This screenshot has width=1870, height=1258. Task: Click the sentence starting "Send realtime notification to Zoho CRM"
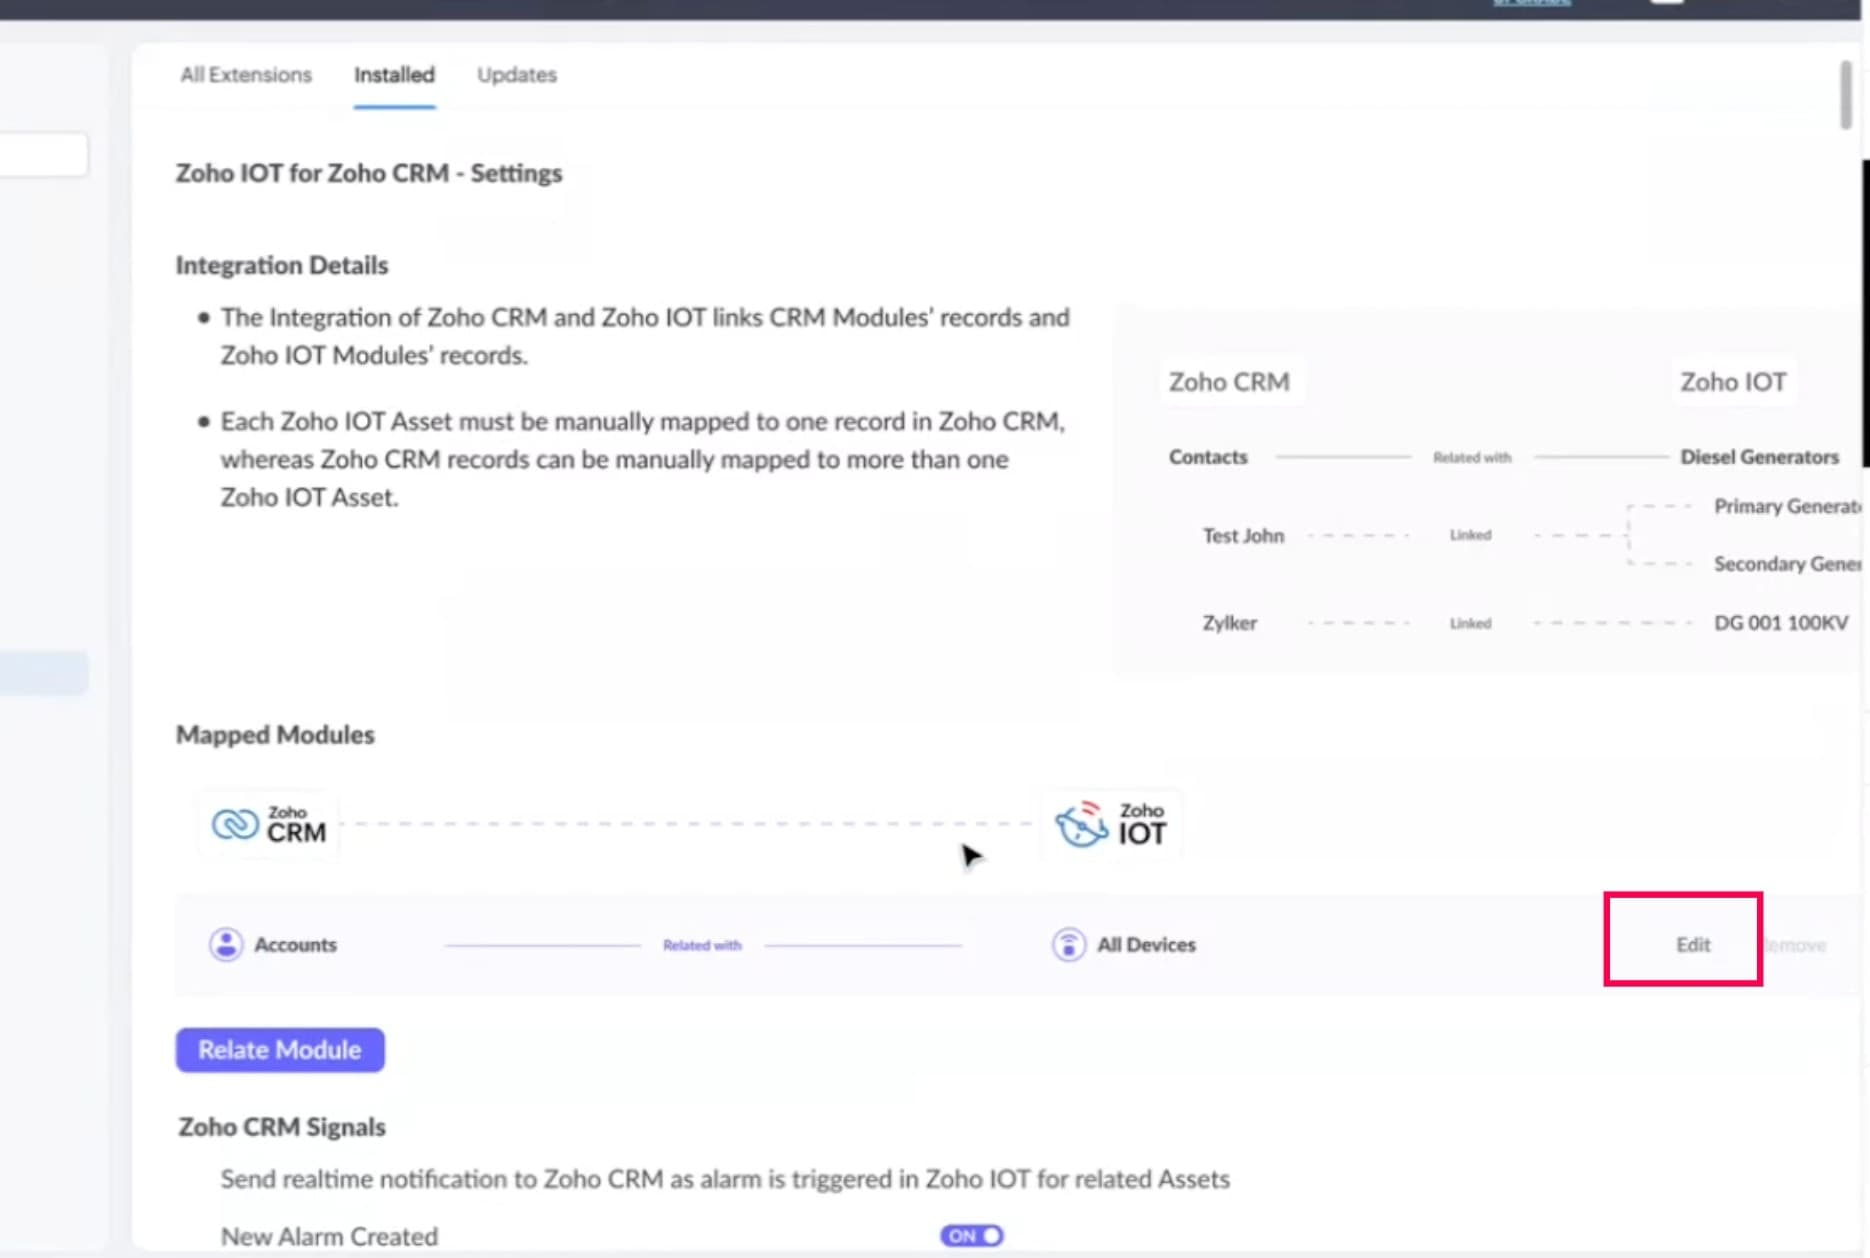[x=725, y=1180]
